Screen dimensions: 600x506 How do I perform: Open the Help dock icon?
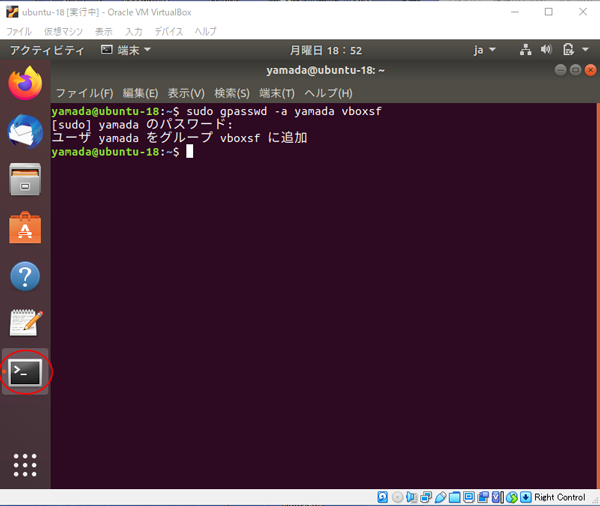point(25,276)
